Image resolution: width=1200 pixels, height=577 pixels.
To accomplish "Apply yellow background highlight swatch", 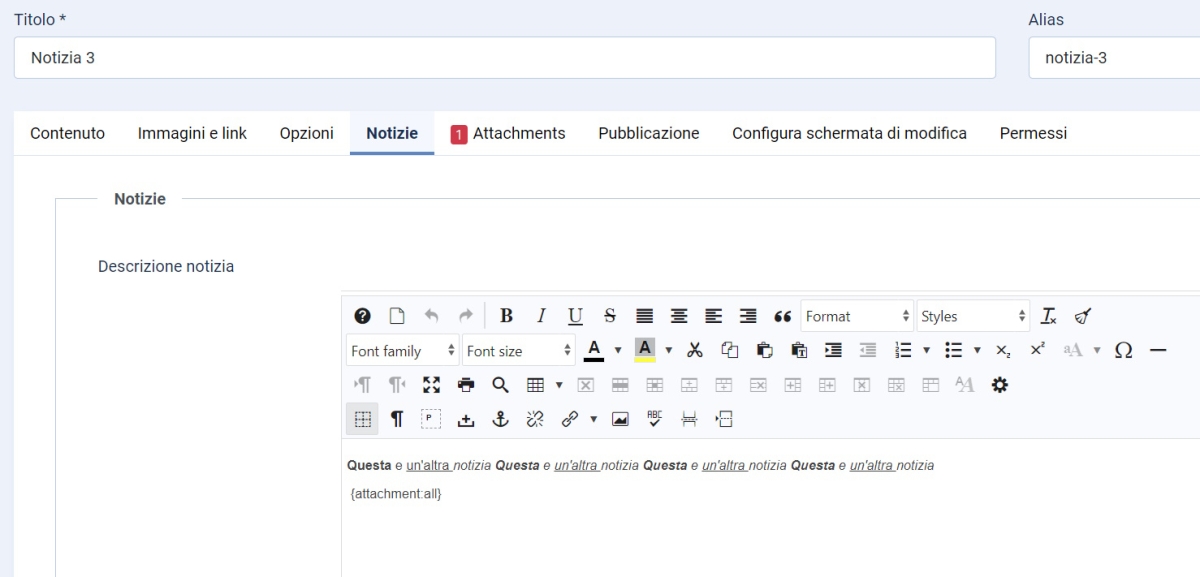I will 645,350.
